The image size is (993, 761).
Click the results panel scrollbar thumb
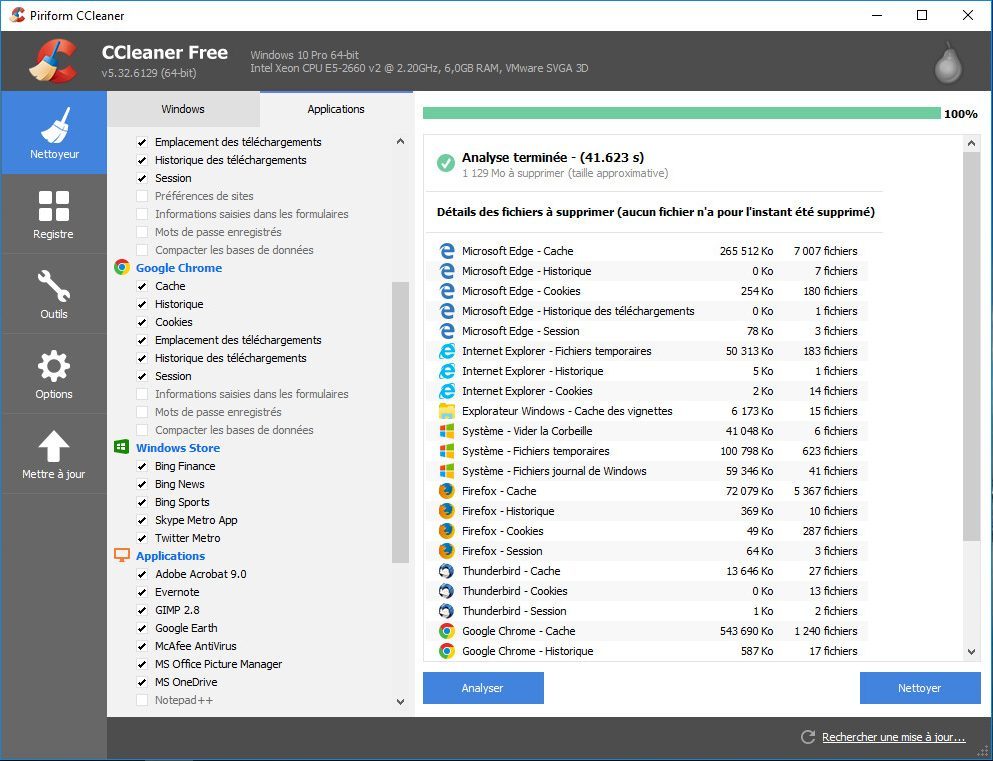click(x=971, y=347)
